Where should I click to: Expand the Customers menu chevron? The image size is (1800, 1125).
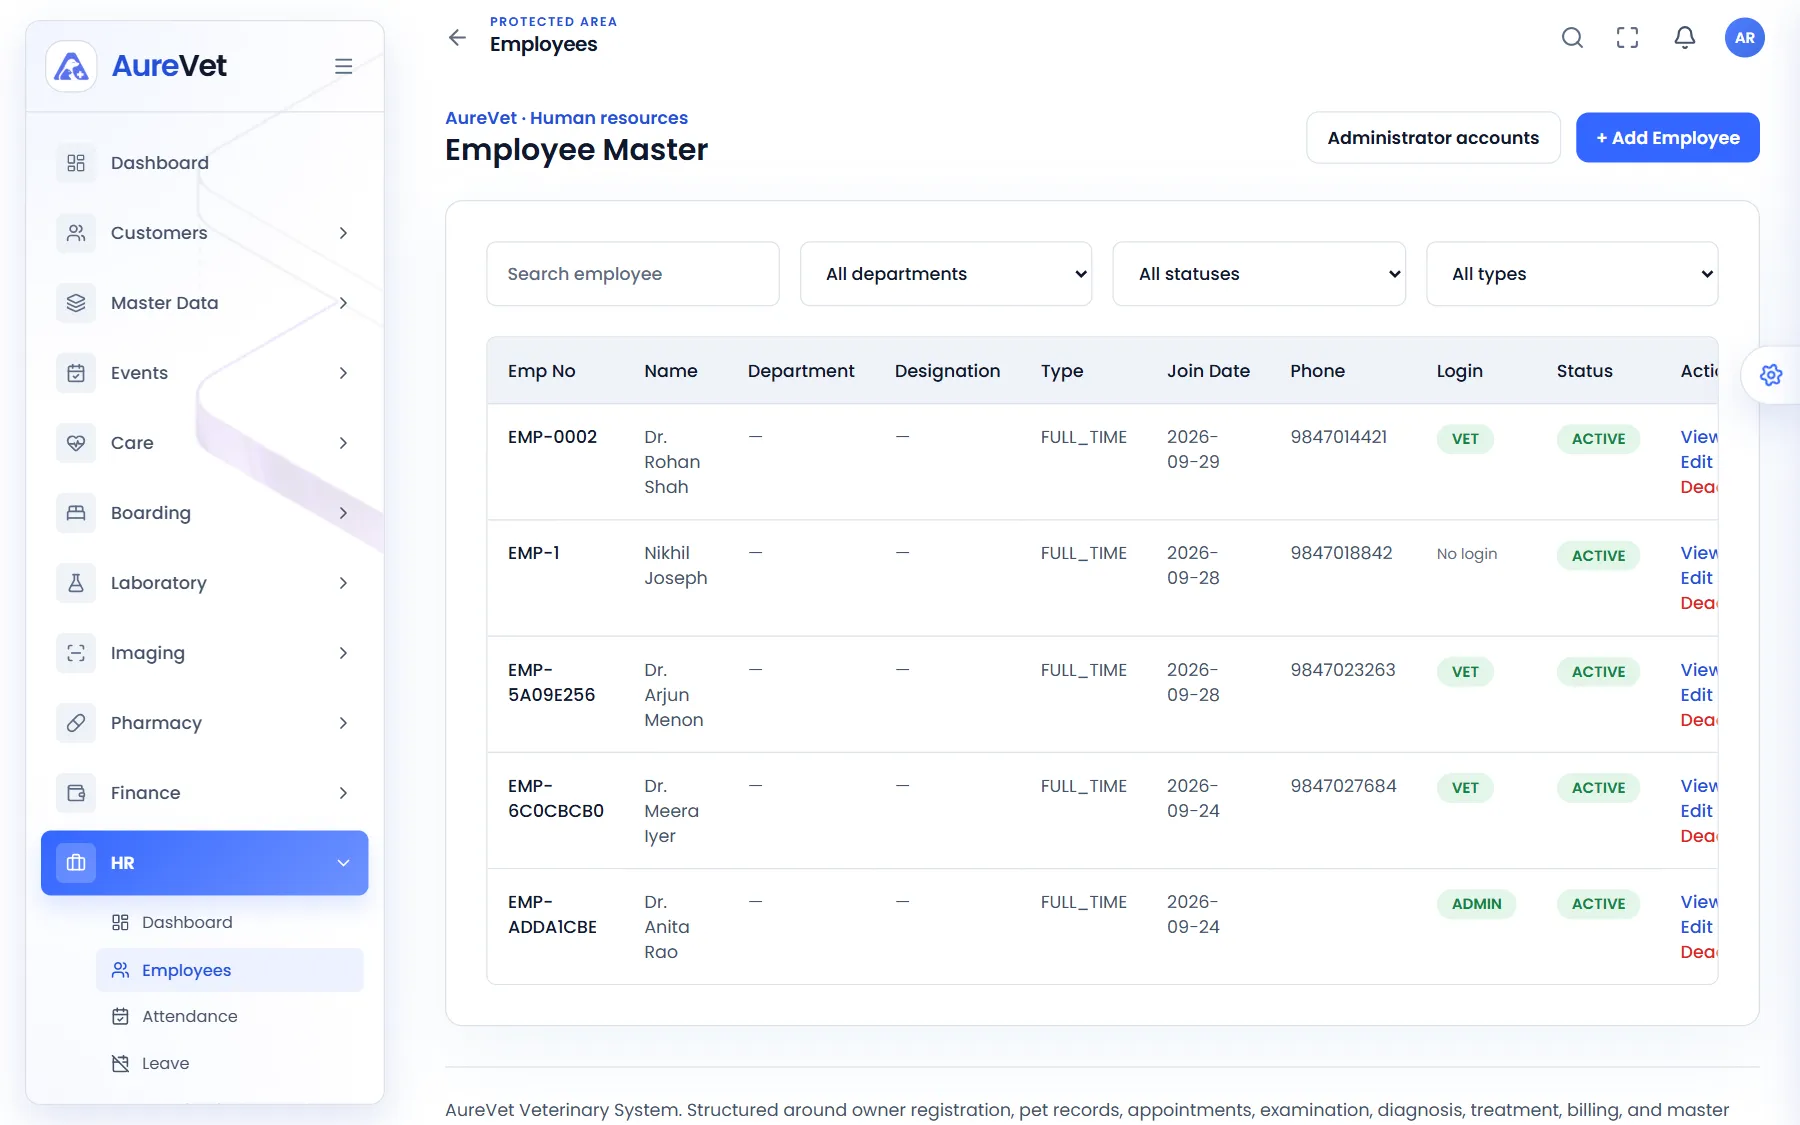point(343,233)
